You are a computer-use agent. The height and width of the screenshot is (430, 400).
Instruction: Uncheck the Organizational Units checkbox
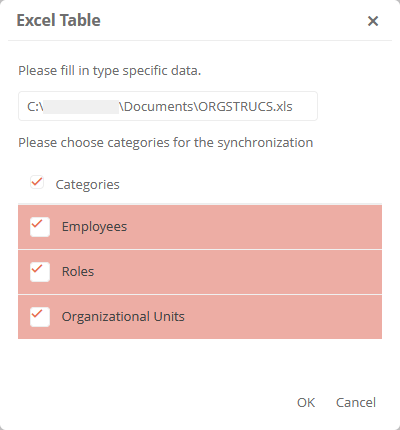pyautogui.click(x=40, y=317)
